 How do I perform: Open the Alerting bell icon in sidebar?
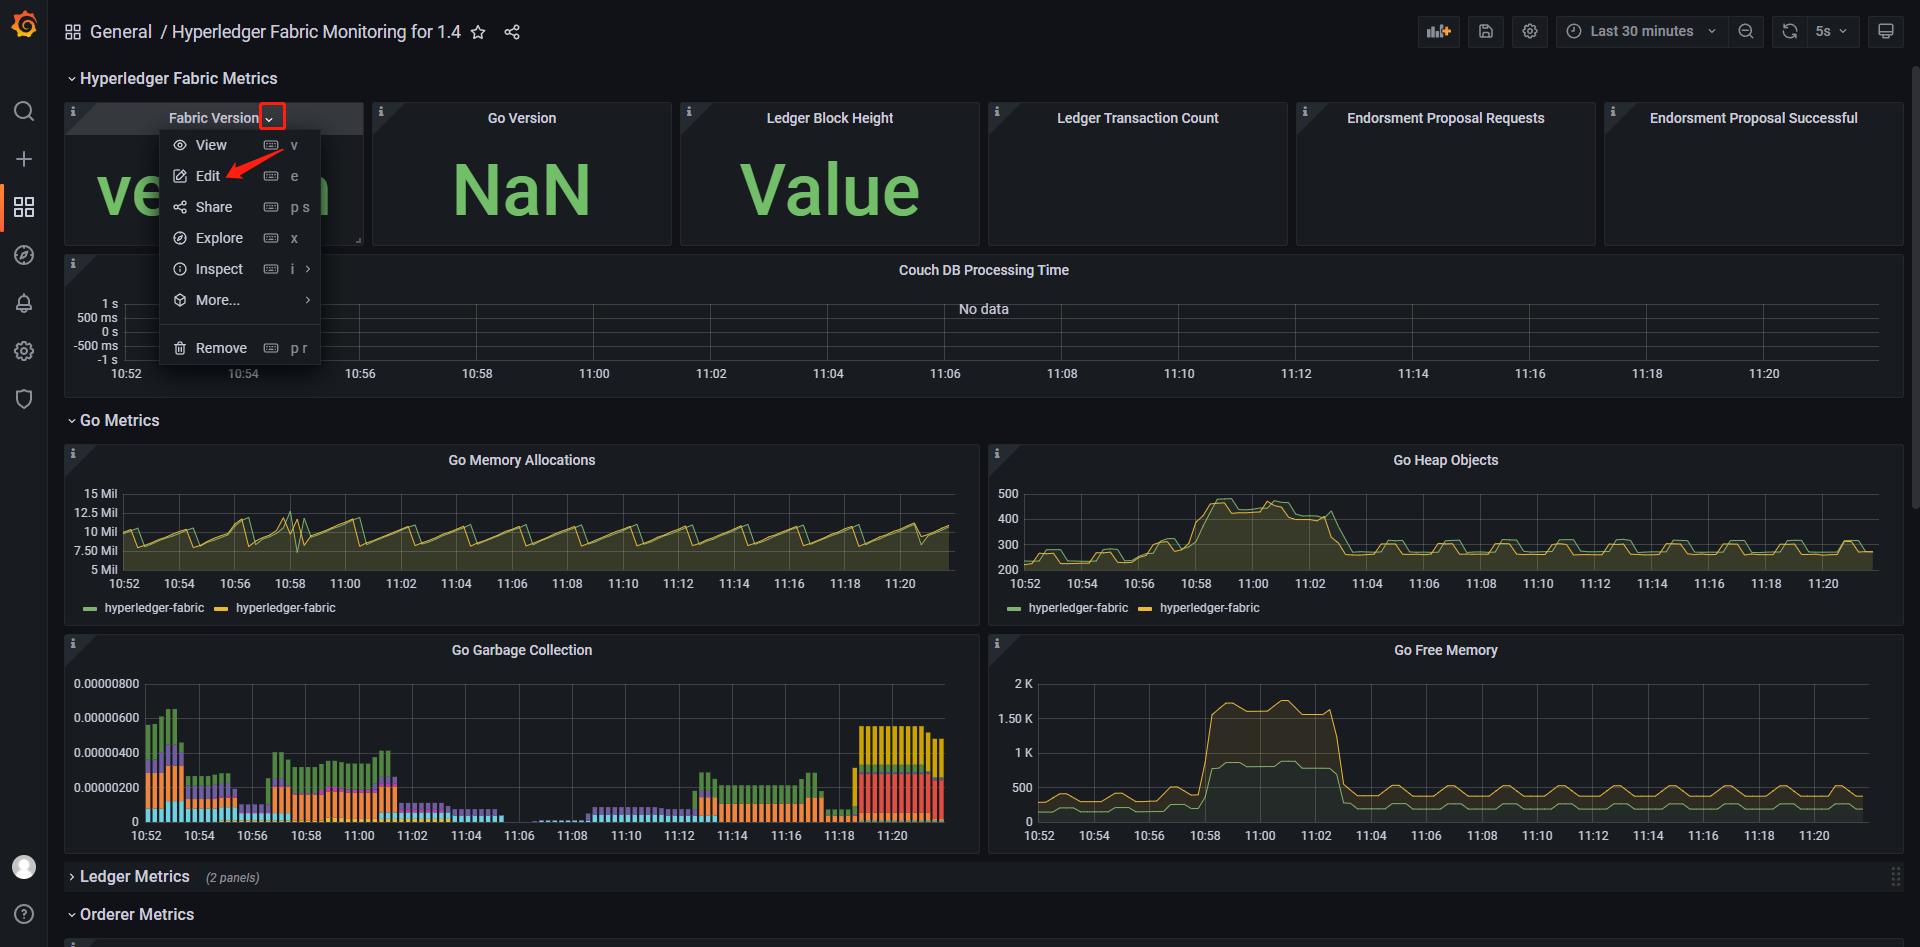coord(24,303)
